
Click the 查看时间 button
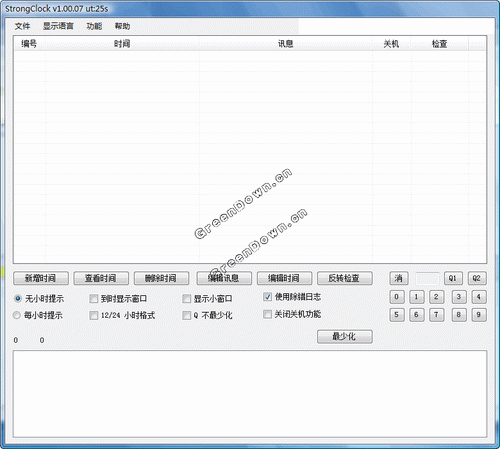101,278
